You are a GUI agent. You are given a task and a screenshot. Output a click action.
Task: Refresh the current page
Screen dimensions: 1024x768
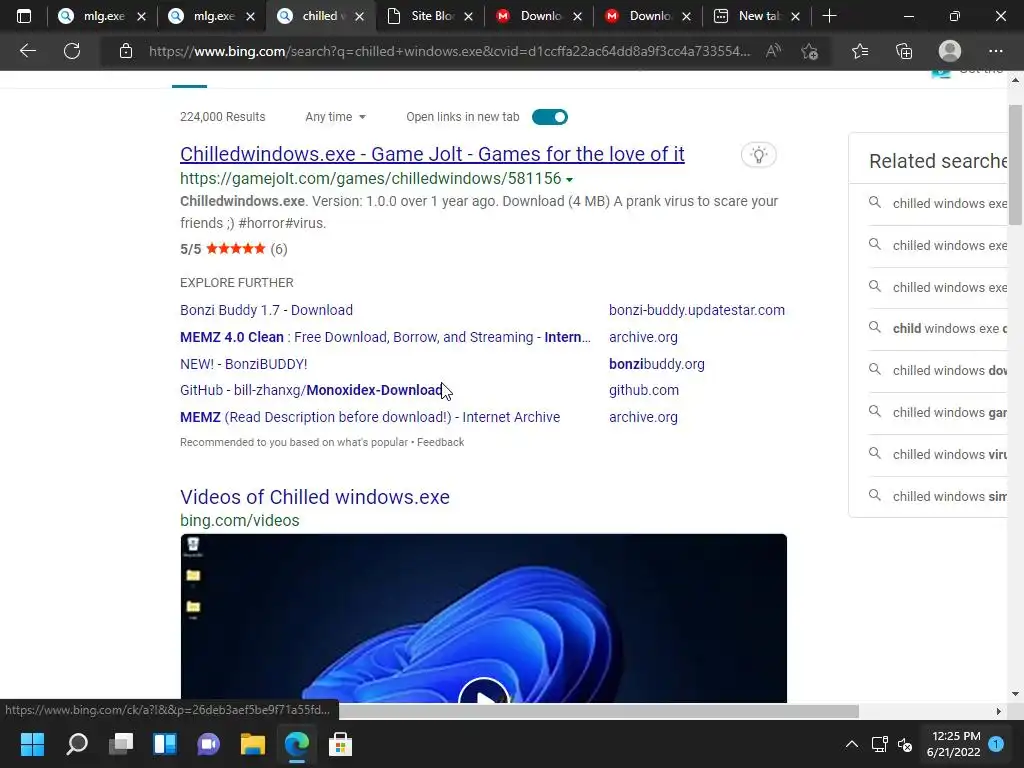pos(72,51)
